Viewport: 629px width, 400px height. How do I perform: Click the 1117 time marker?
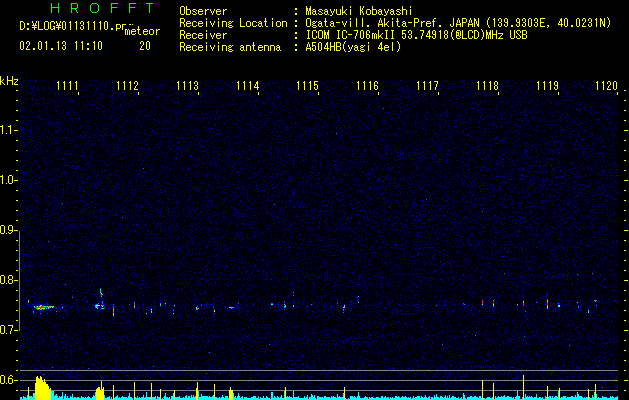tap(427, 86)
